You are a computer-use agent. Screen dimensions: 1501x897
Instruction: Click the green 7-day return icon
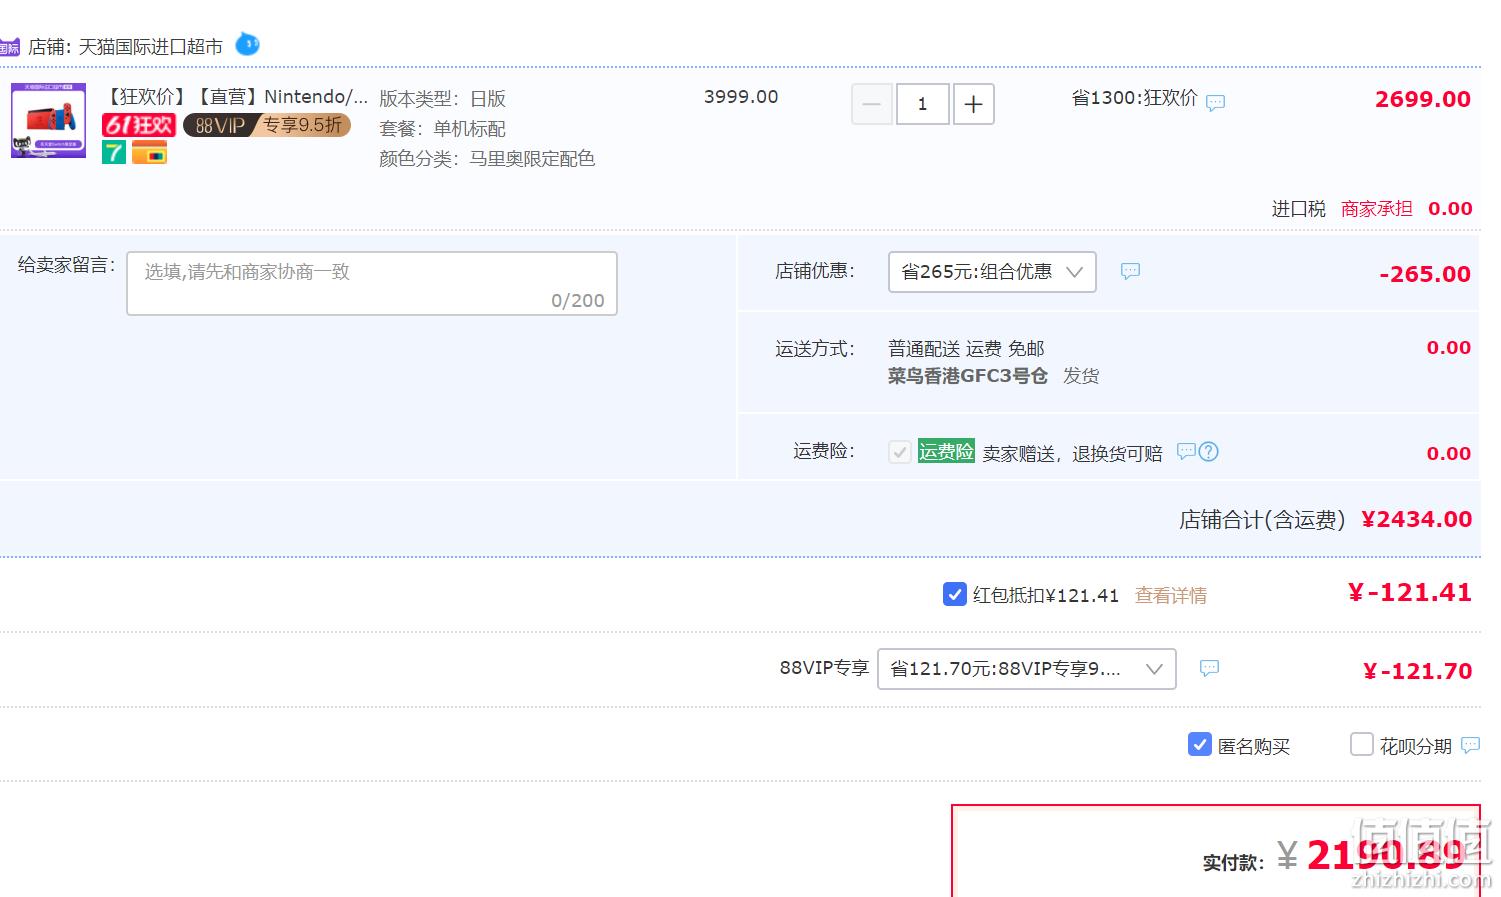[114, 152]
